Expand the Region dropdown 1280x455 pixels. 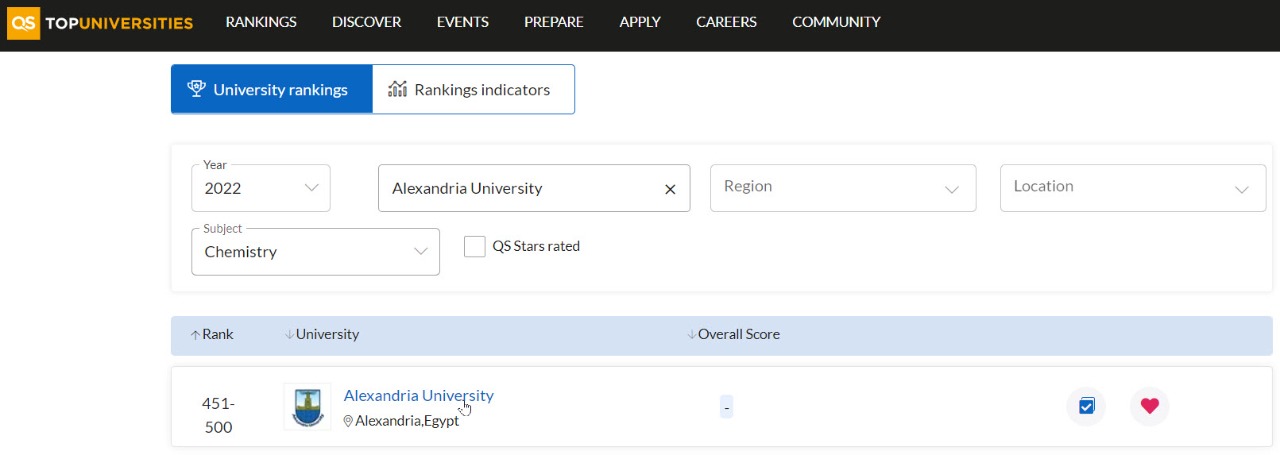842,188
